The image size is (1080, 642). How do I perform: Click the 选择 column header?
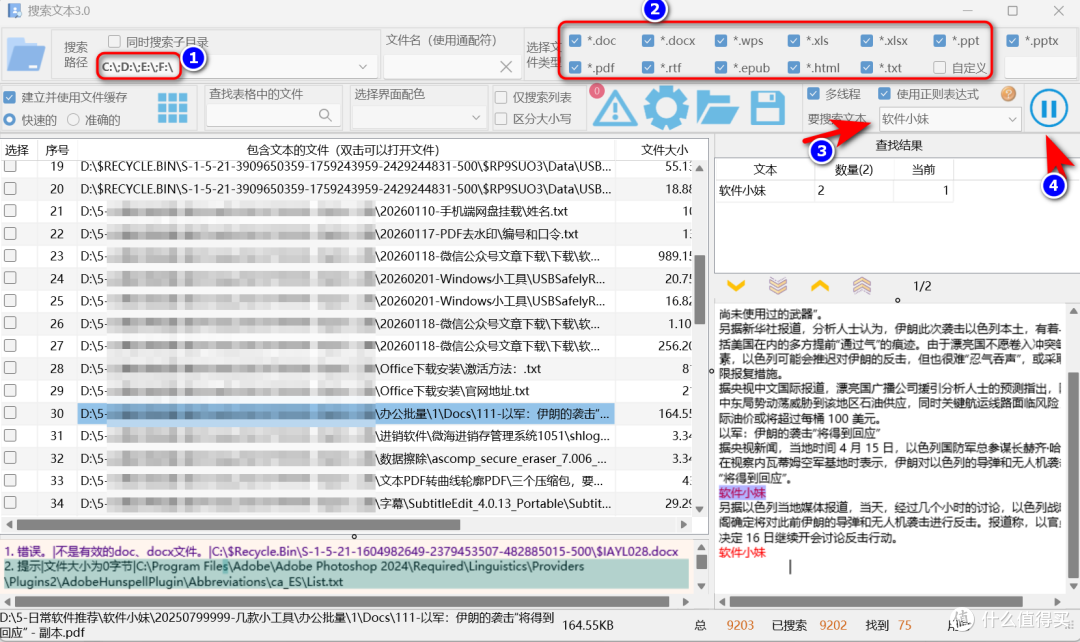pos(17,150)
